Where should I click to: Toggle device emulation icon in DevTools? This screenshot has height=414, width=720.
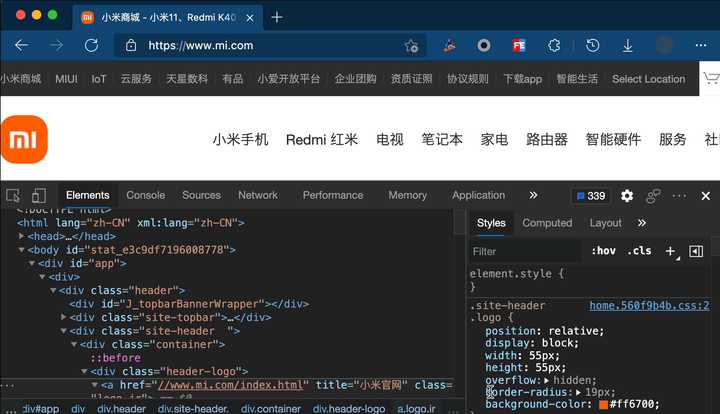click(39, 196)
